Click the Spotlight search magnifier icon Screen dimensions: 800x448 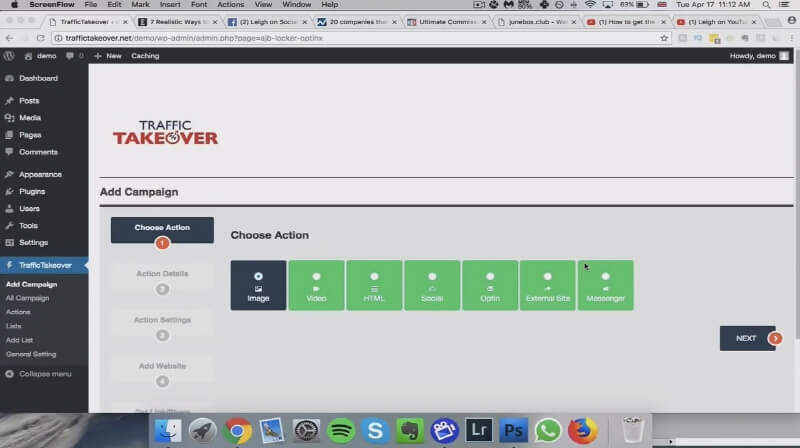click(x=766, y=5)
